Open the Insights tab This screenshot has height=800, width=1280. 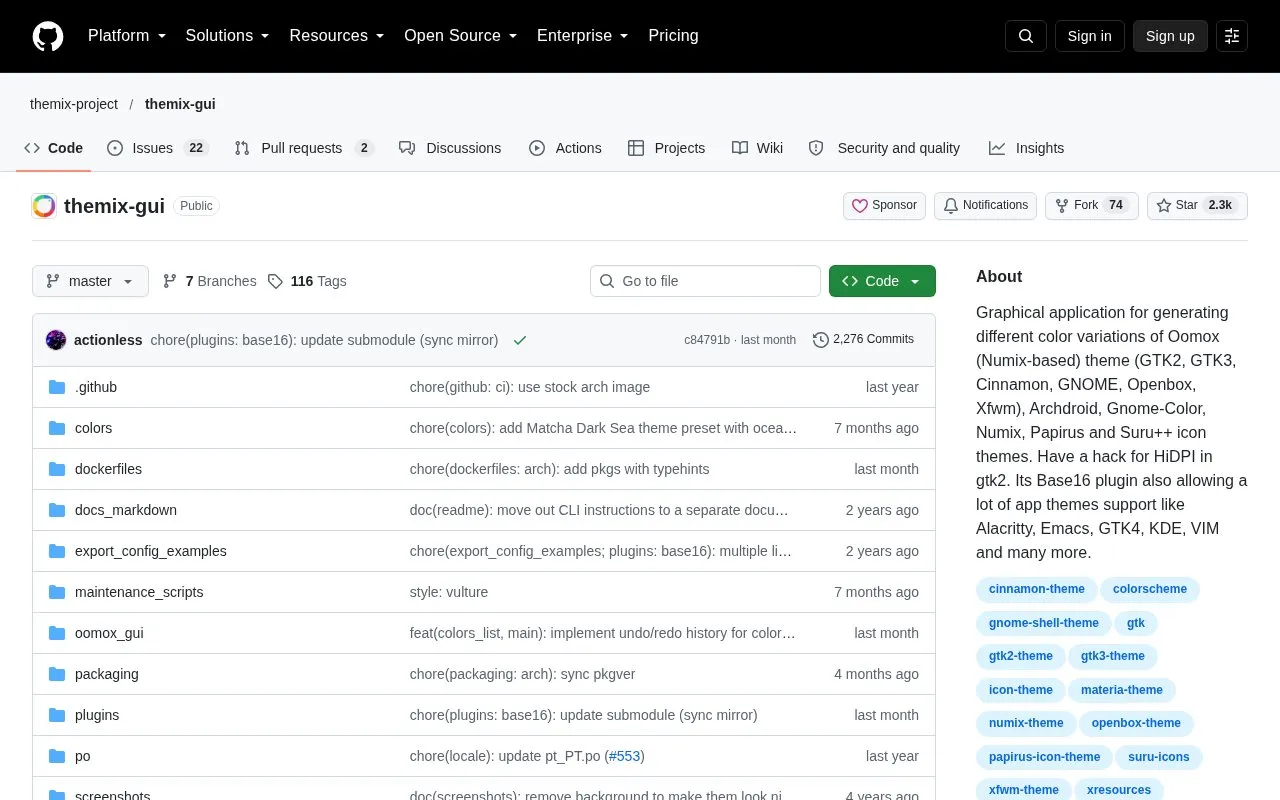(1027, 148)
